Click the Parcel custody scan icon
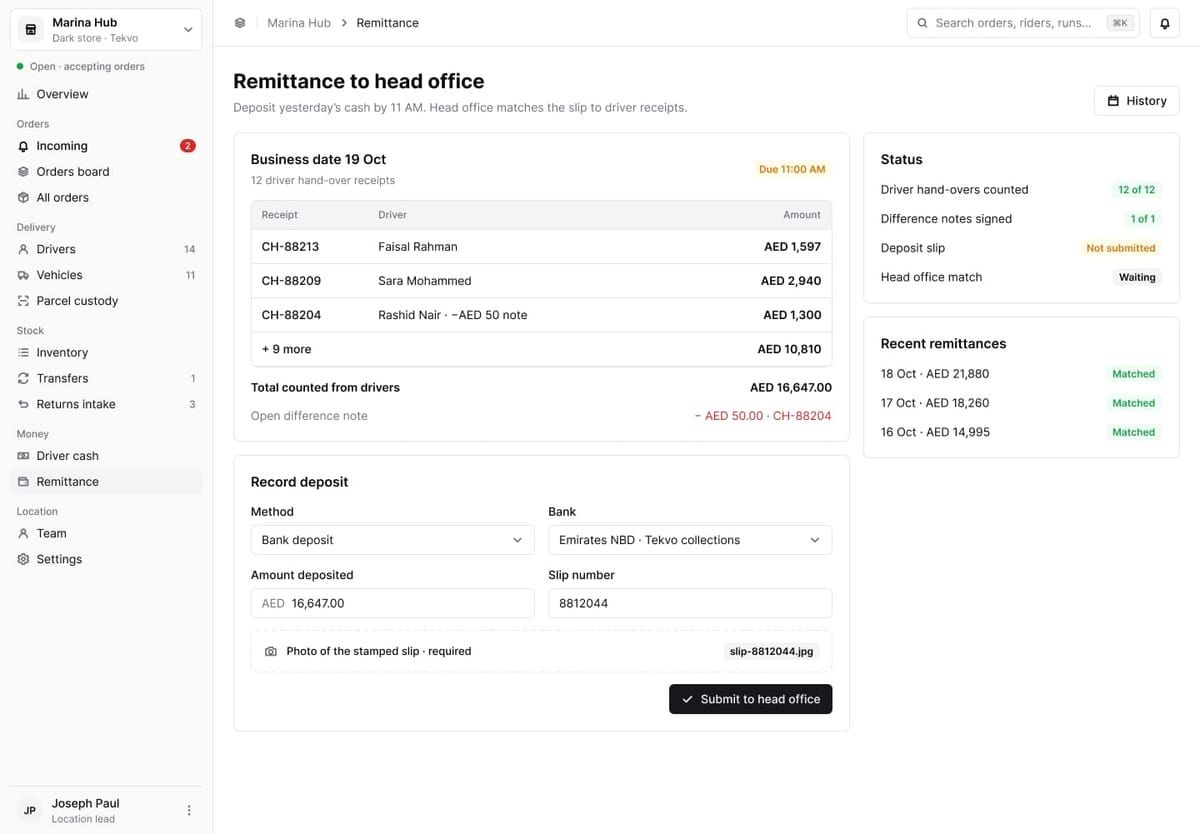 [23, 301]
